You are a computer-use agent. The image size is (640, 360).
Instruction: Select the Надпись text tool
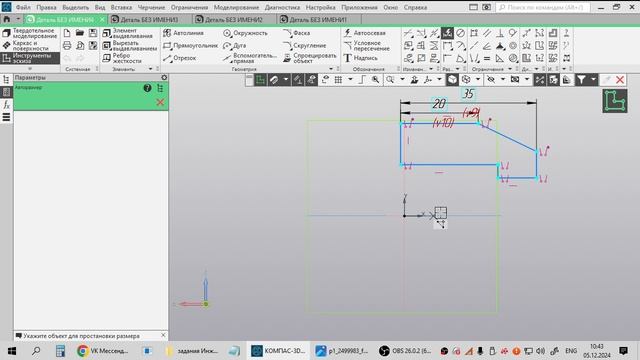[x=360, y=58]
